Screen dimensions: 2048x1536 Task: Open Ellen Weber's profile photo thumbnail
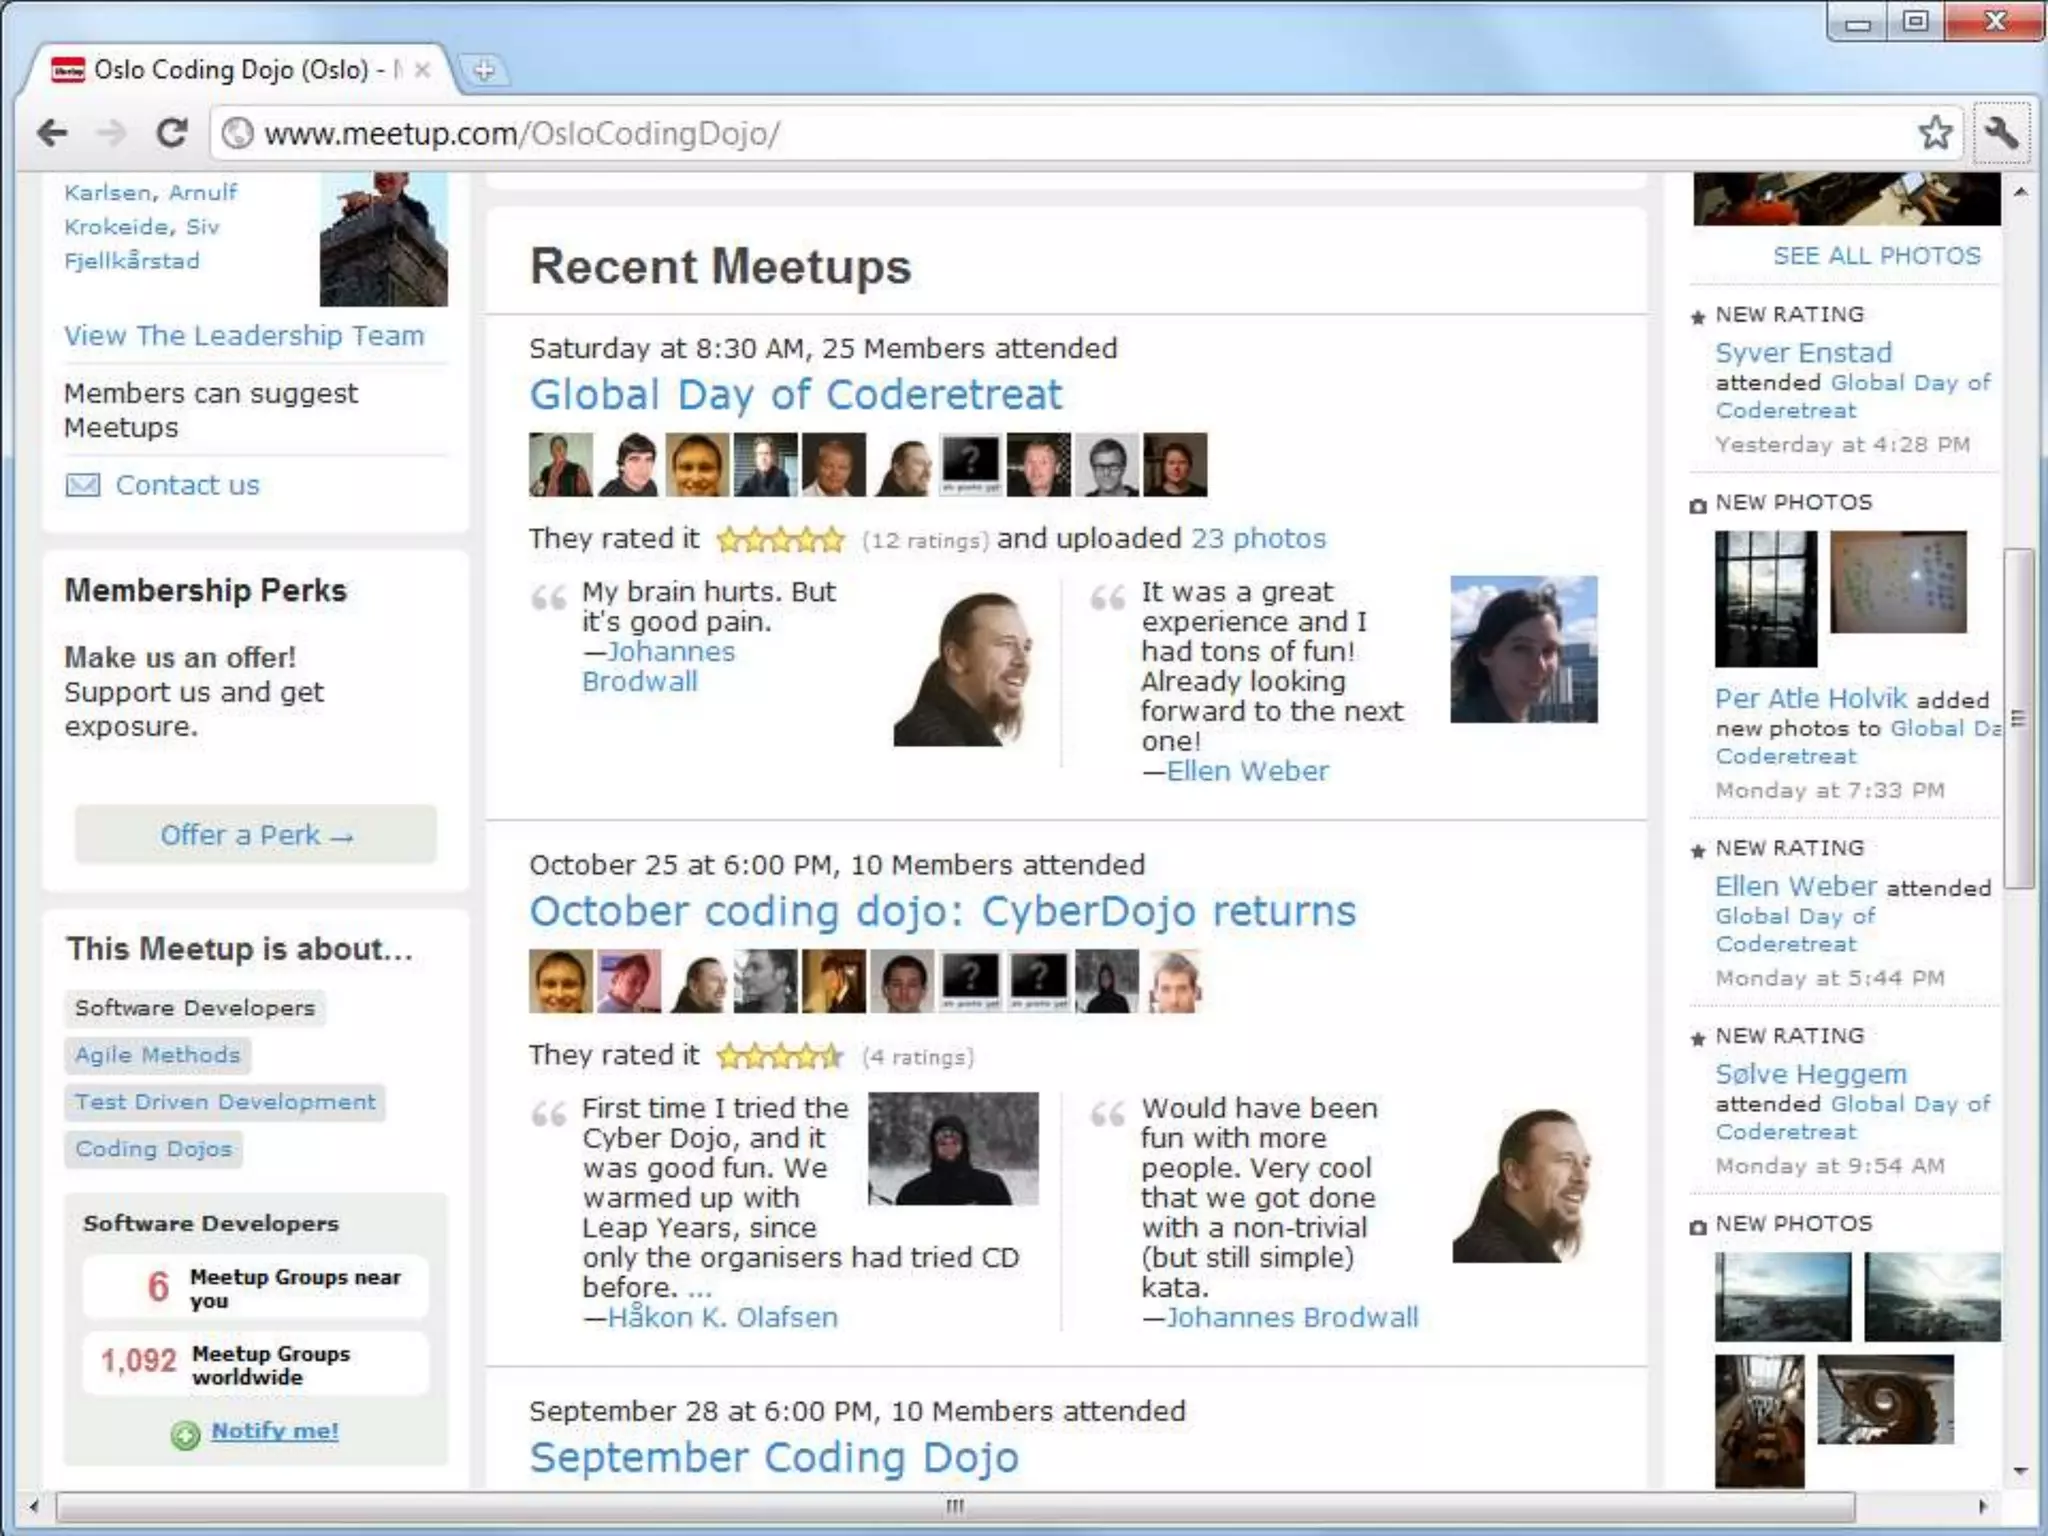(x=1523, y=649)
